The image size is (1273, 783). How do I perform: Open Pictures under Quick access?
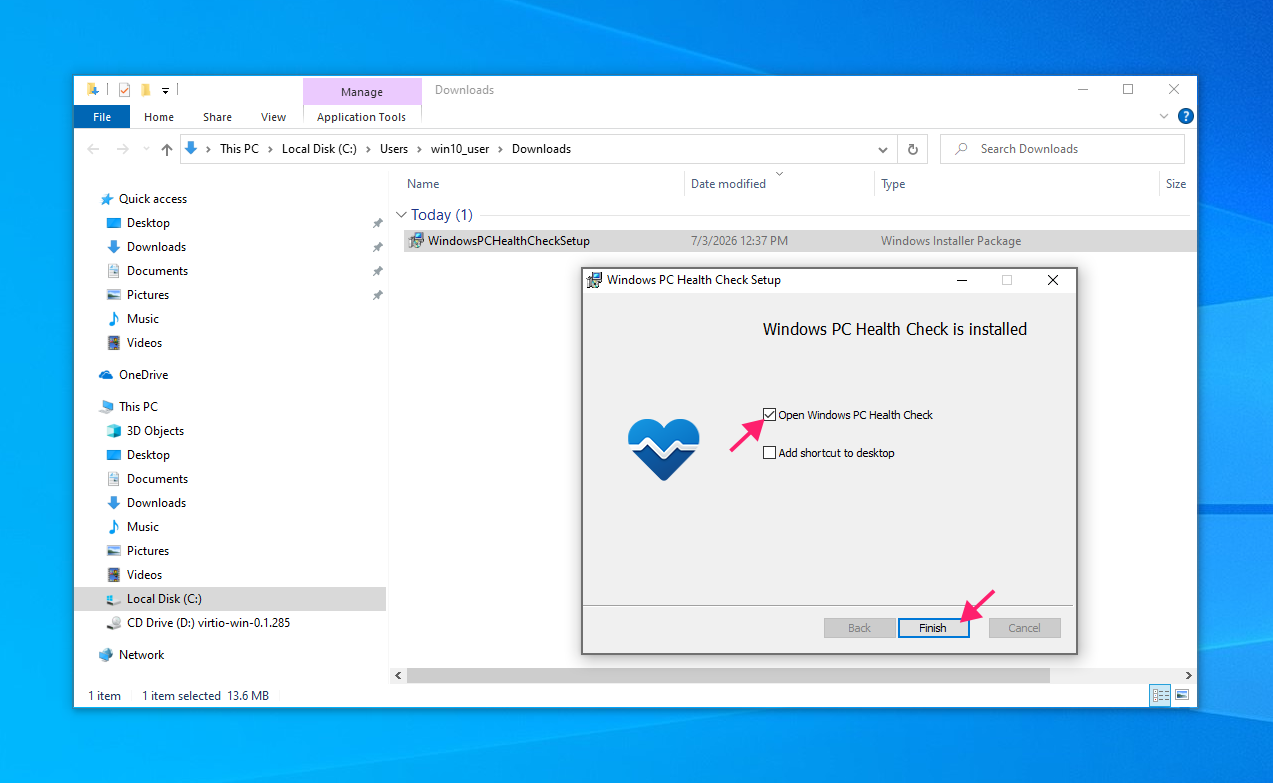tap(148, 295)
